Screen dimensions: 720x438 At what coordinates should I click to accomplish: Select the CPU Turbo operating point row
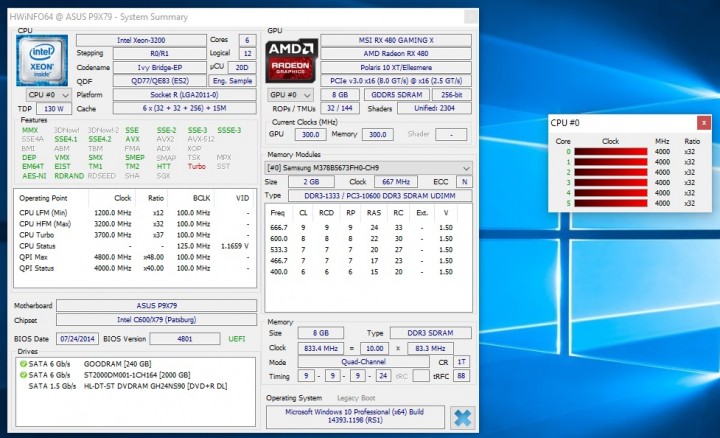pyautogui.click(x=135, y=235)
